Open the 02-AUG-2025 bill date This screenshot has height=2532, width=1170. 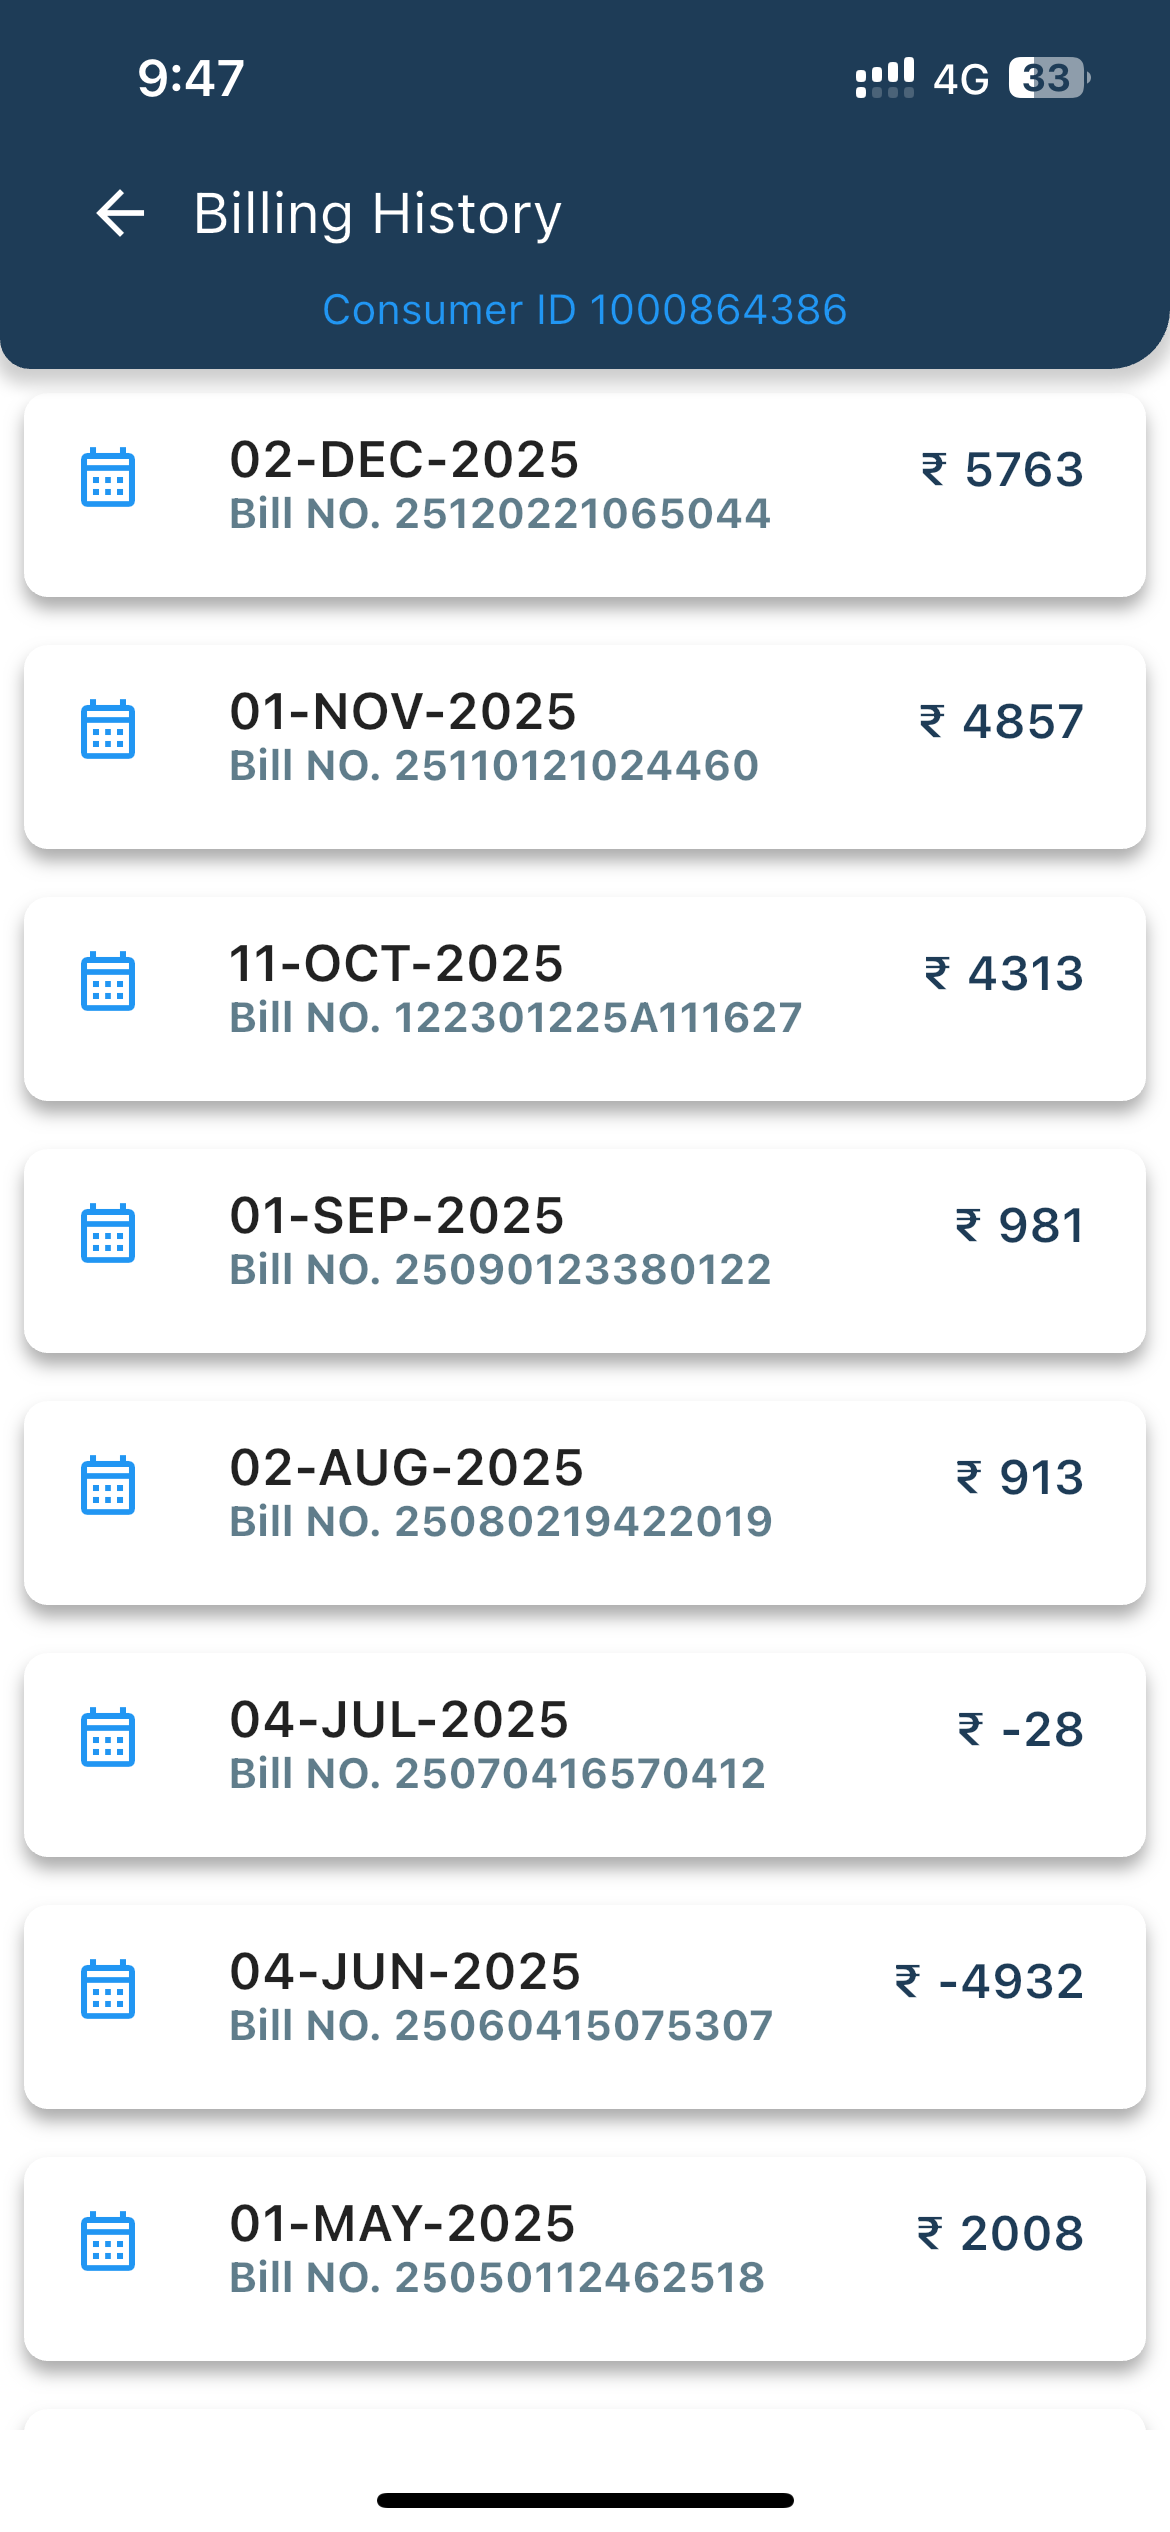406,1468
